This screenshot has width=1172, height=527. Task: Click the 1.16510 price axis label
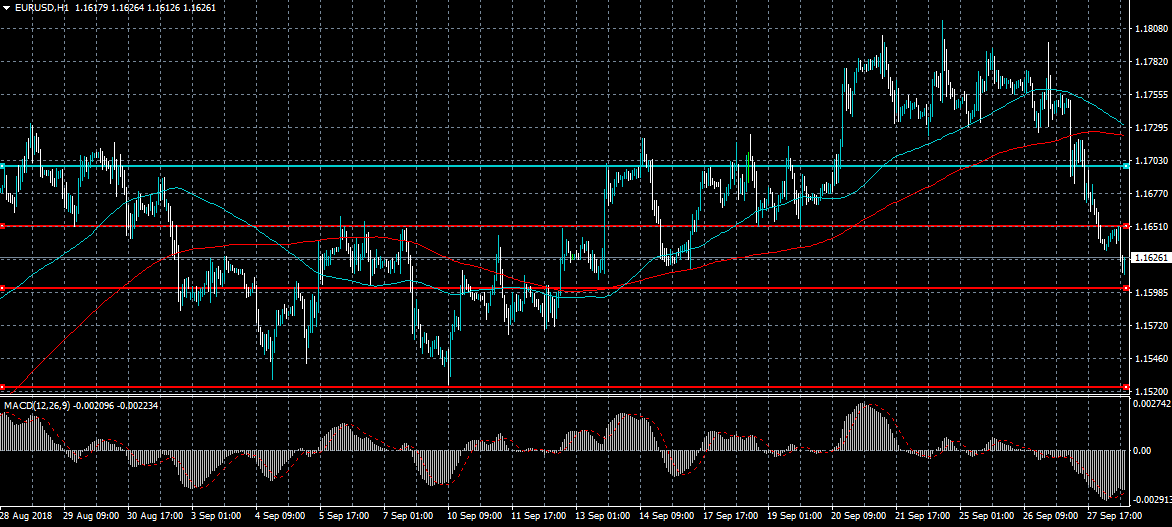1150,226
